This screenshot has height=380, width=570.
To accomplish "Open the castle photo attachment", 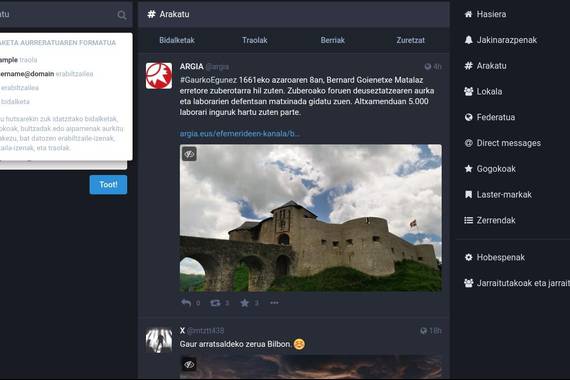I will (x=311, y=218).
